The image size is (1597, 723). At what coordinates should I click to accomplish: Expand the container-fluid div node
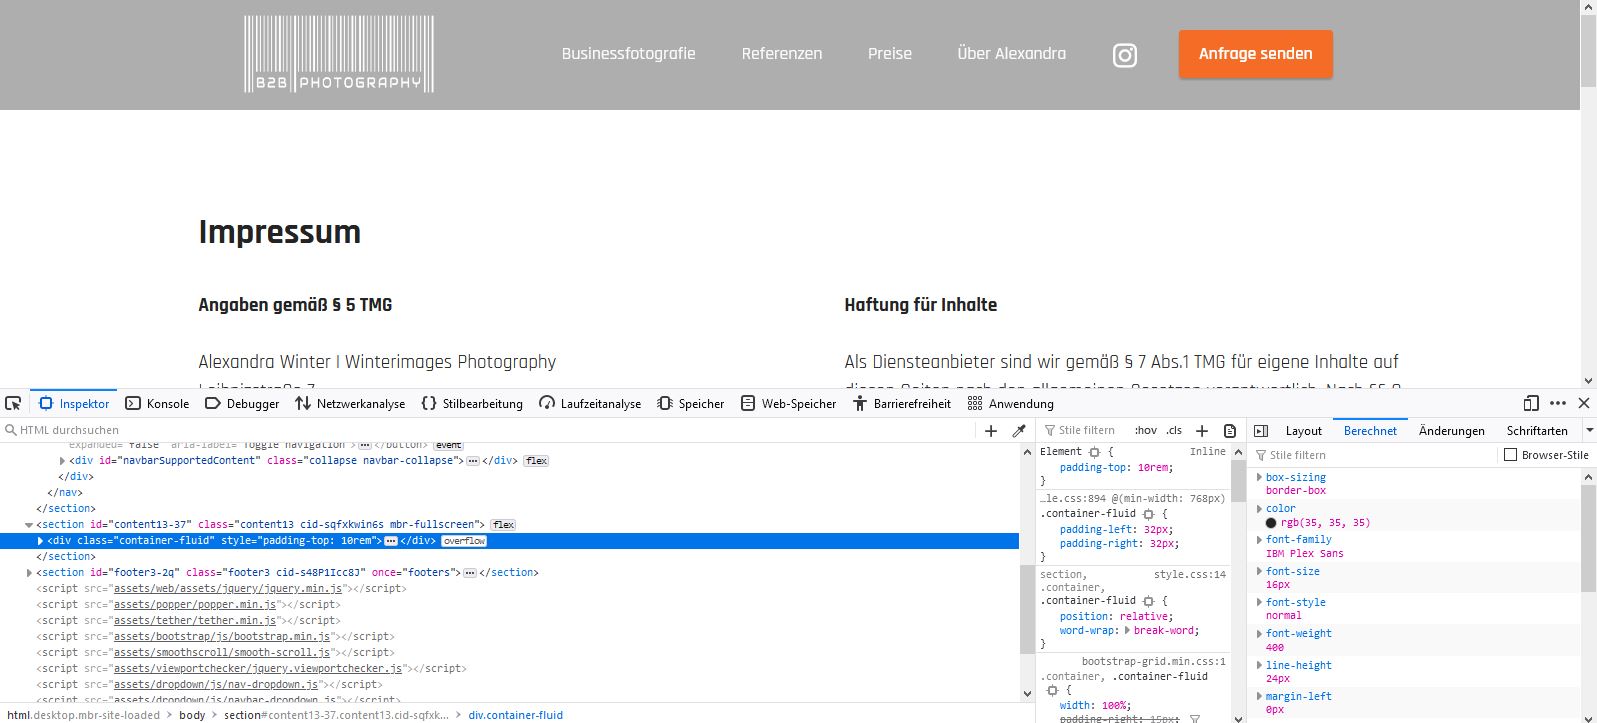40,541
